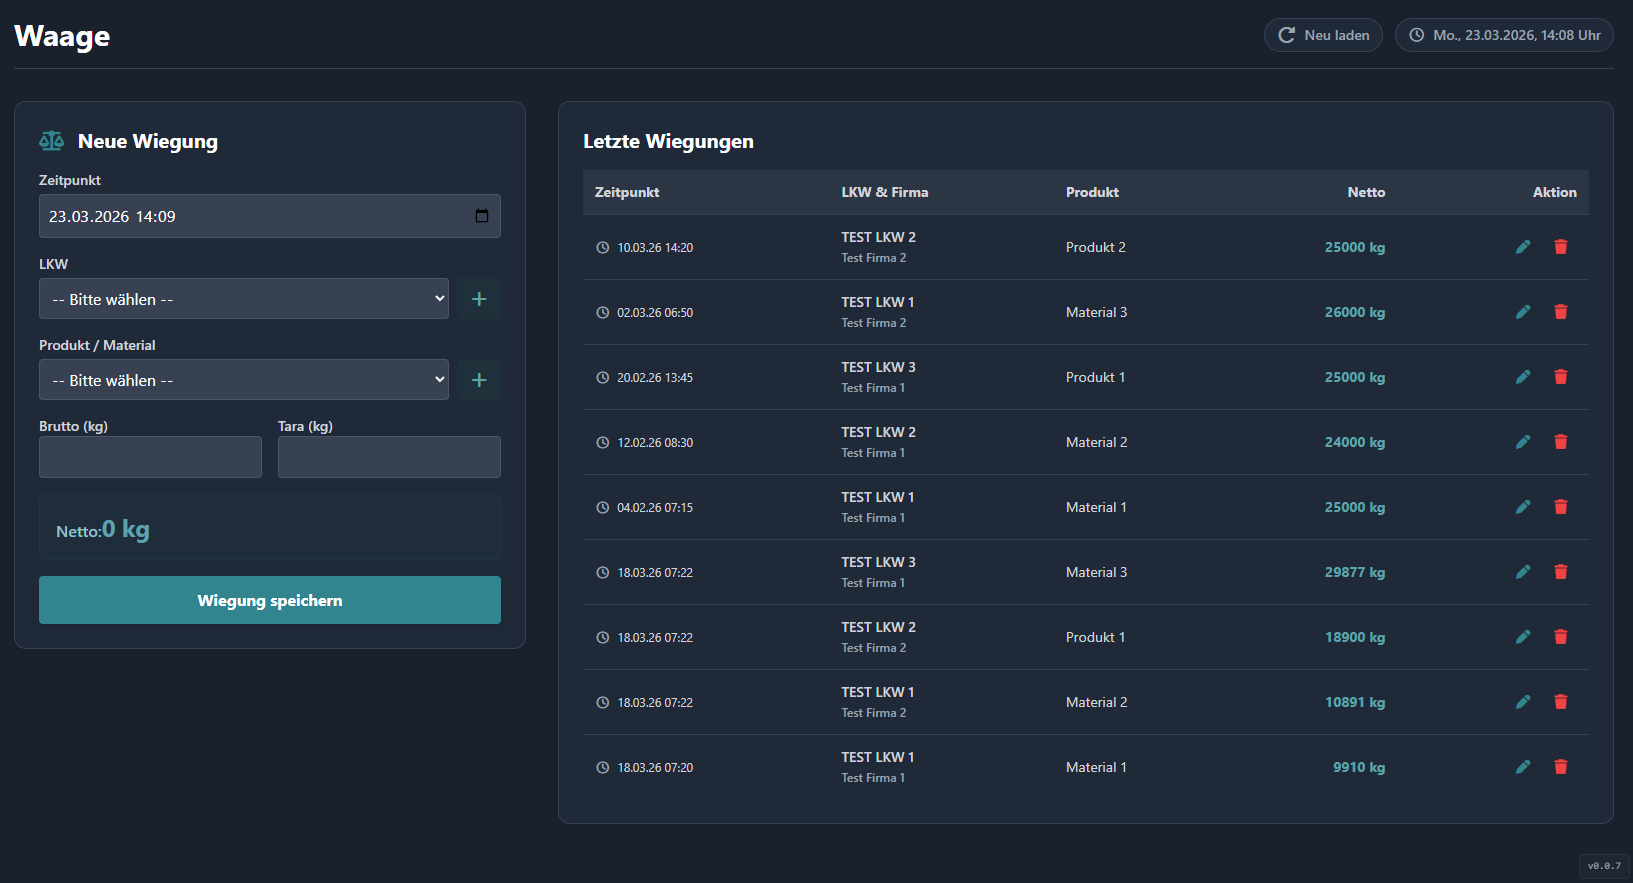This screenshot has height=883, width=1633.
Task: Click the Neu laden button
Action: pos(1323,35)
